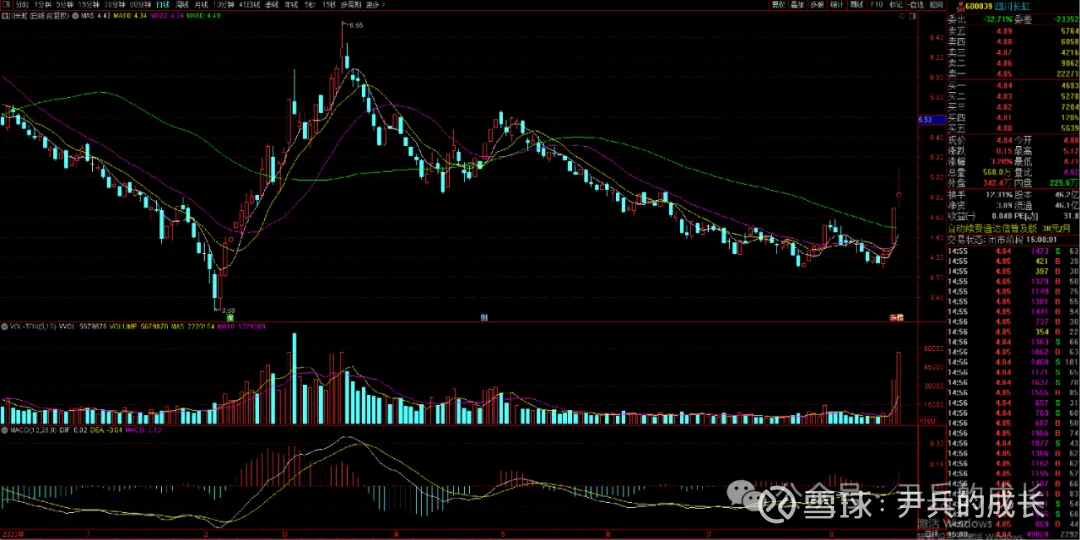The image size is (1080, 540).
Task: Click the square icon left of 分时
Action: click(6, 5)
